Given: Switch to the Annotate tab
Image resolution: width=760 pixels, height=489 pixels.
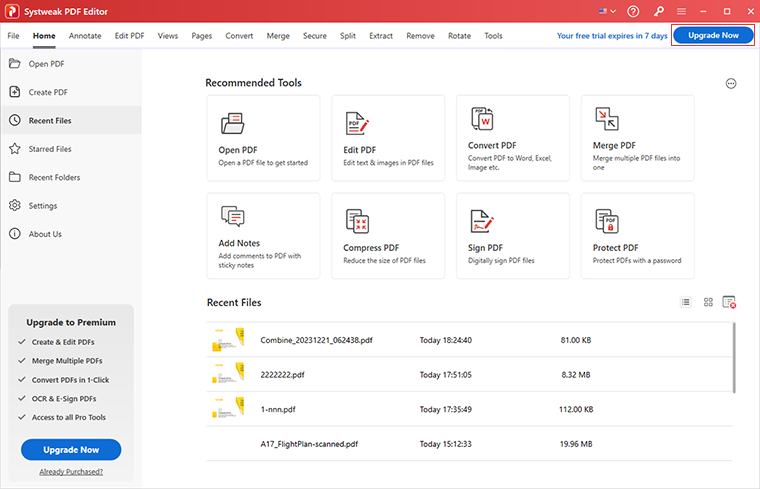Looking at the screenshot, I should pos(85,36).
